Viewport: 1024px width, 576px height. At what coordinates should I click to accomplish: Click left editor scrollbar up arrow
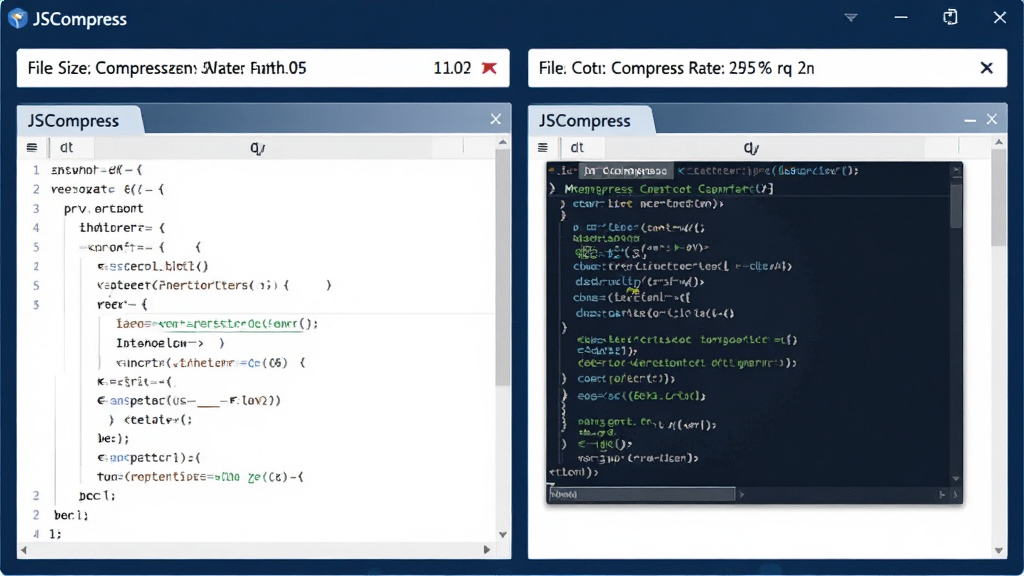(x=502, y=142)
